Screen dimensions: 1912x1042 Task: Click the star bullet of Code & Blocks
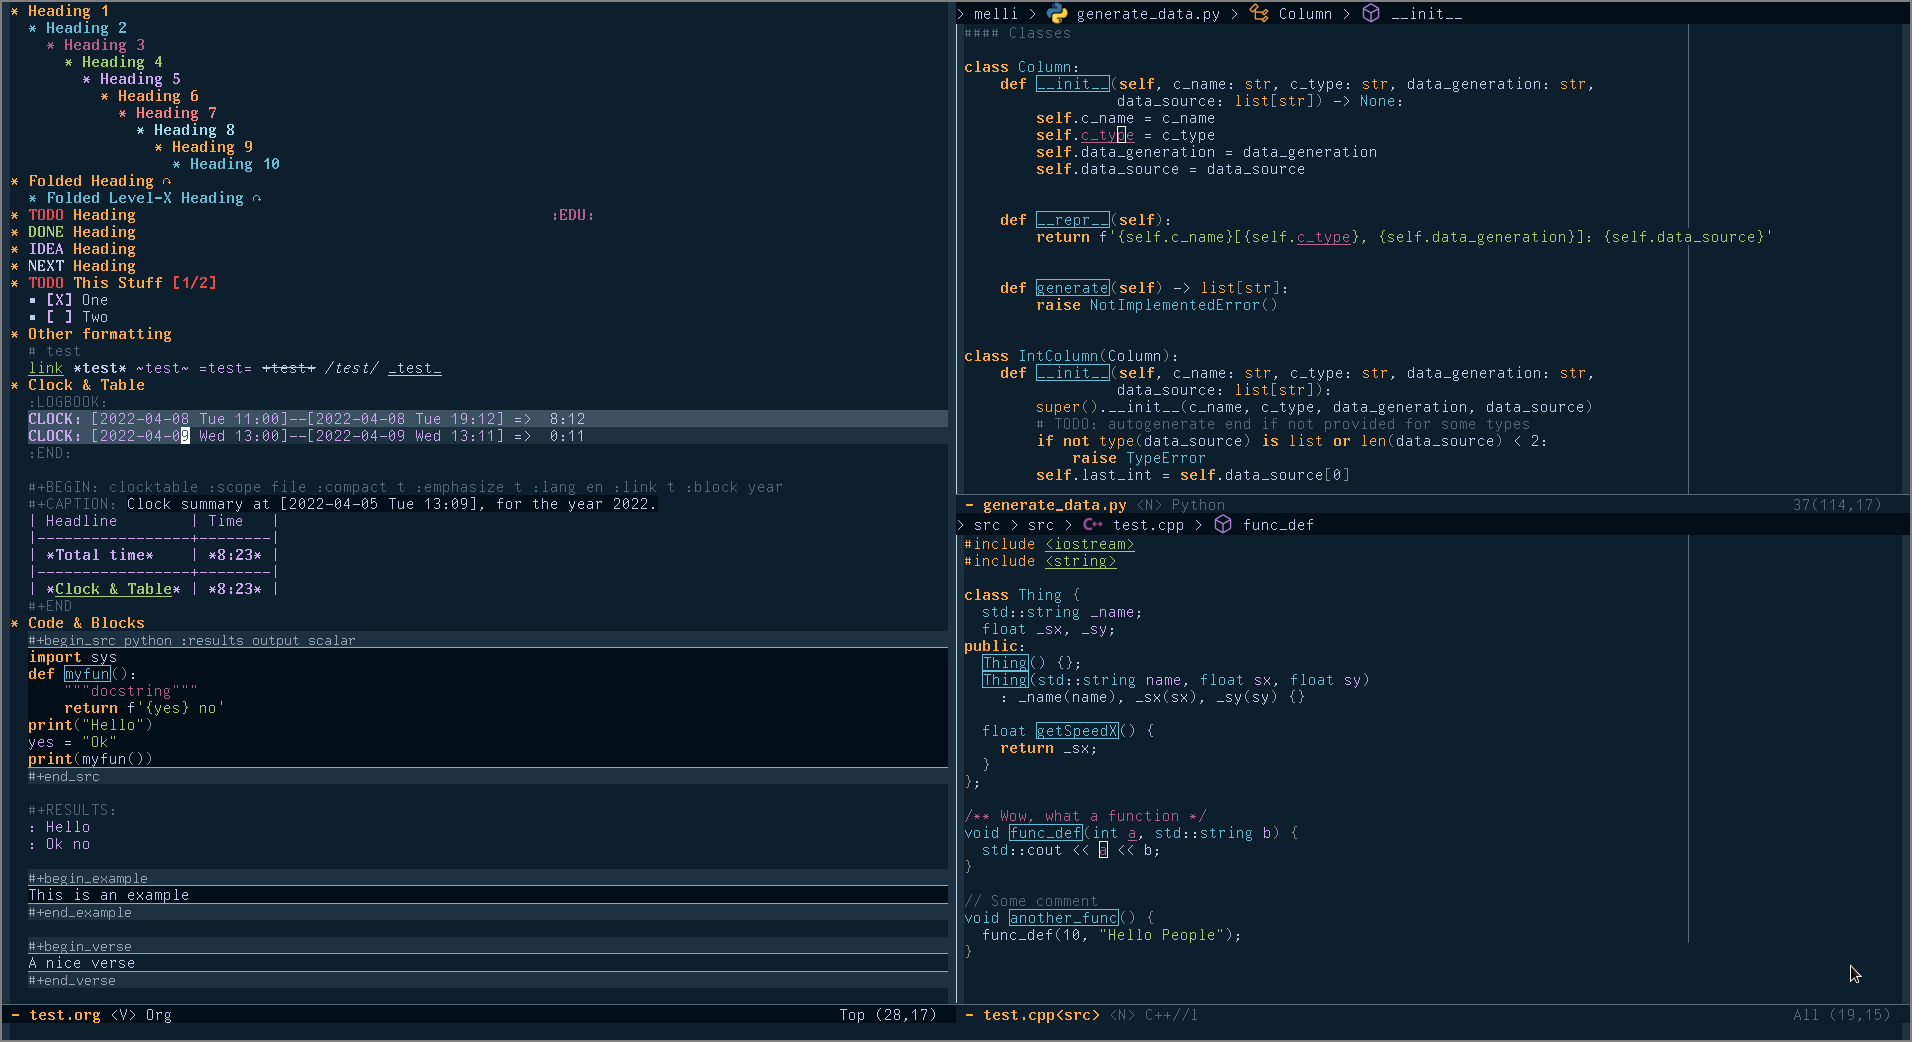[x=14, y=623]
